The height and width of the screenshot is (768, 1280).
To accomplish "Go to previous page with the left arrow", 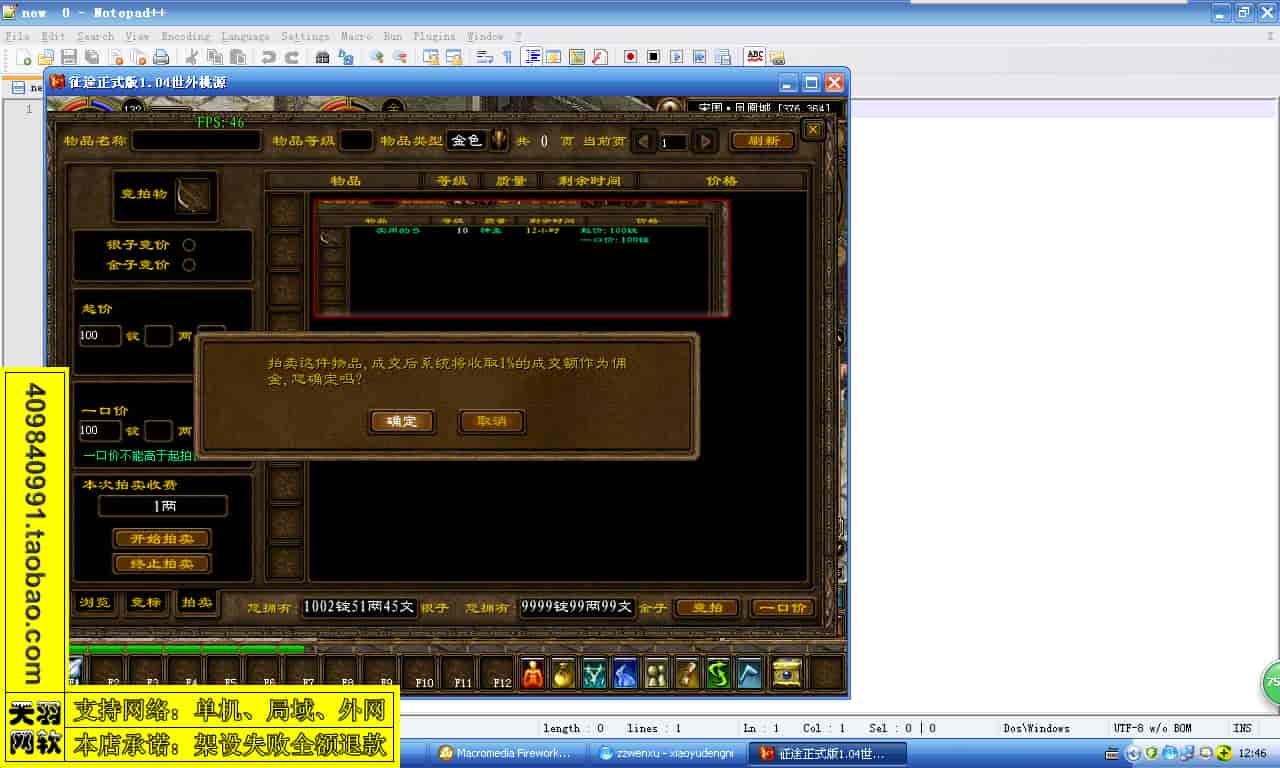I will [x=644, y=142].
